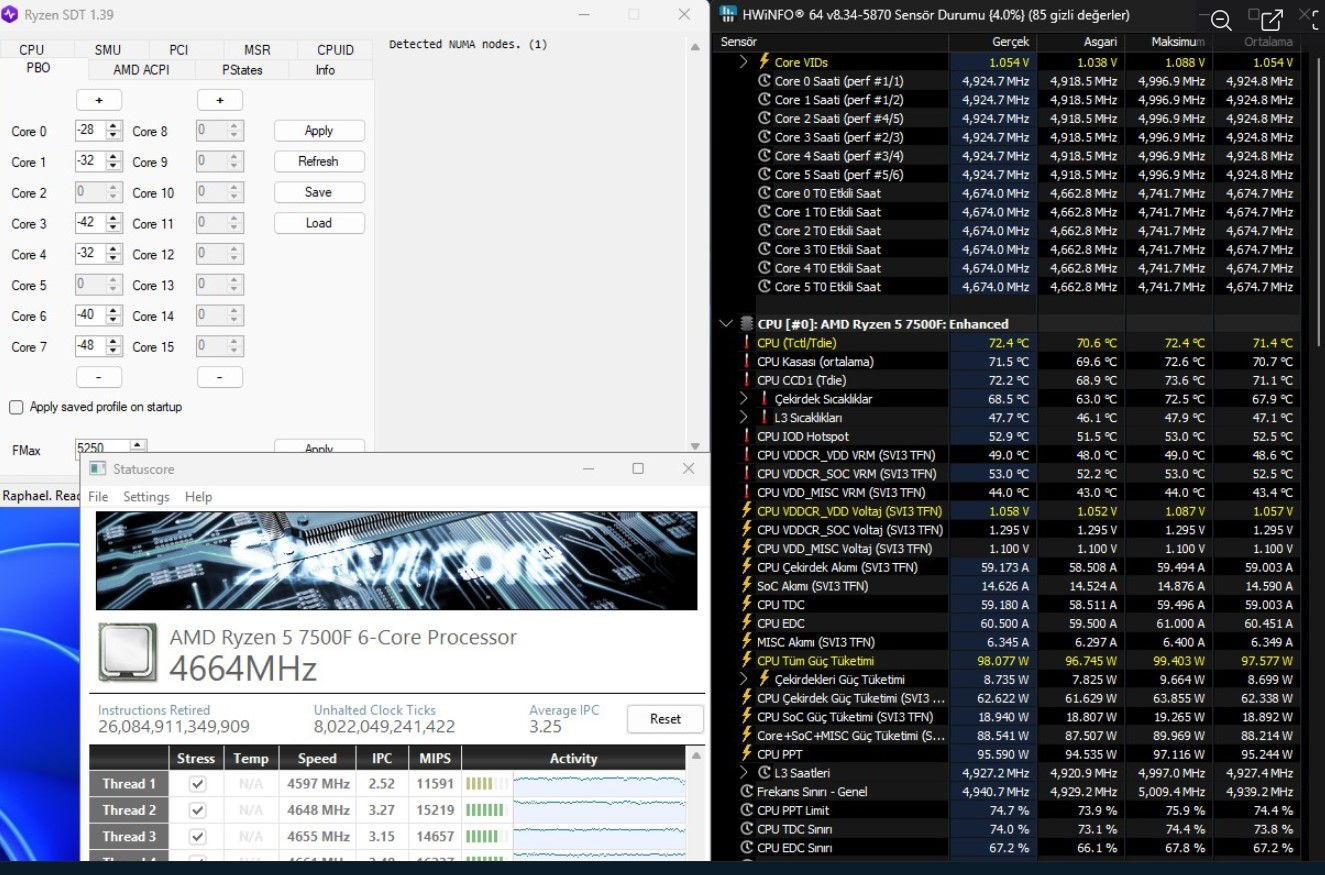Click clock icon beside Frekans Sınırı - Genel

coord(746,792)
